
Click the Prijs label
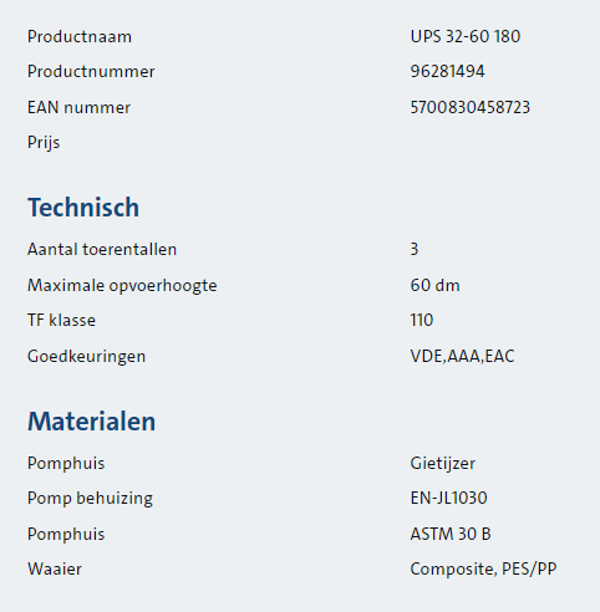(x=44, y=142)
